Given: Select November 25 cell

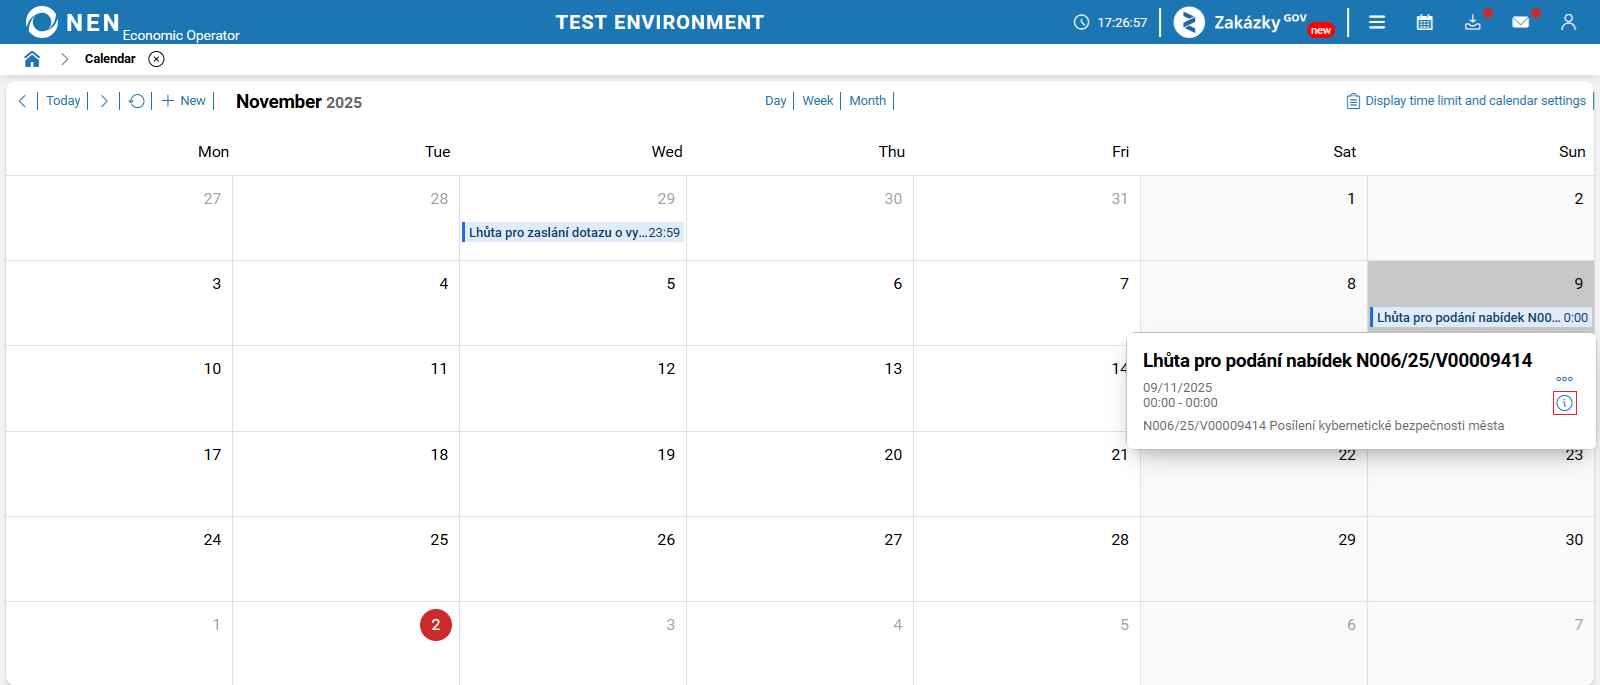Looking at the screenshot, I should pos(346,559).
